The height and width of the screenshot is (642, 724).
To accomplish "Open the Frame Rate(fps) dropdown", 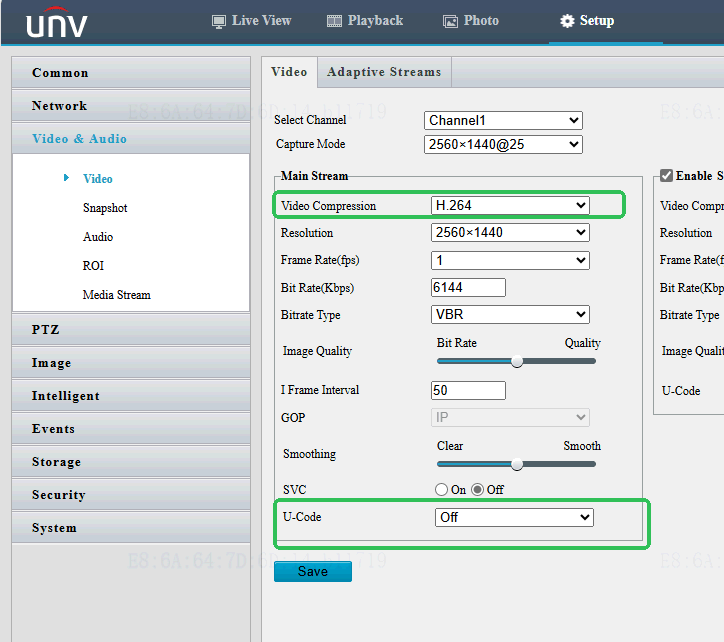I will click(510, 260).
